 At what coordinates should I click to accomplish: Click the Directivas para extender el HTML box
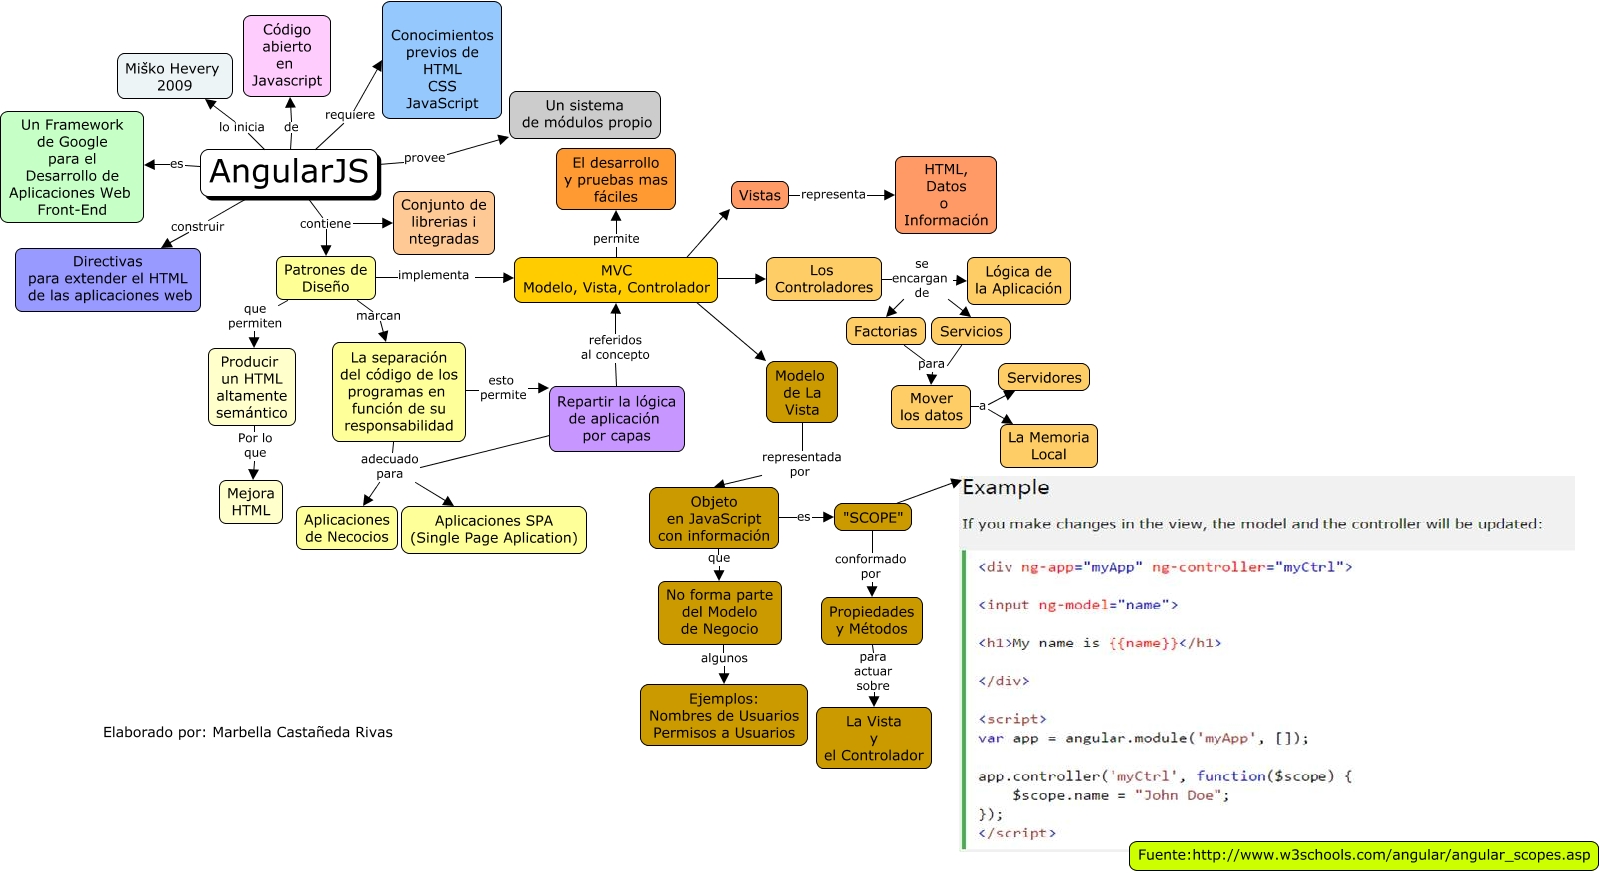point(108,279)
